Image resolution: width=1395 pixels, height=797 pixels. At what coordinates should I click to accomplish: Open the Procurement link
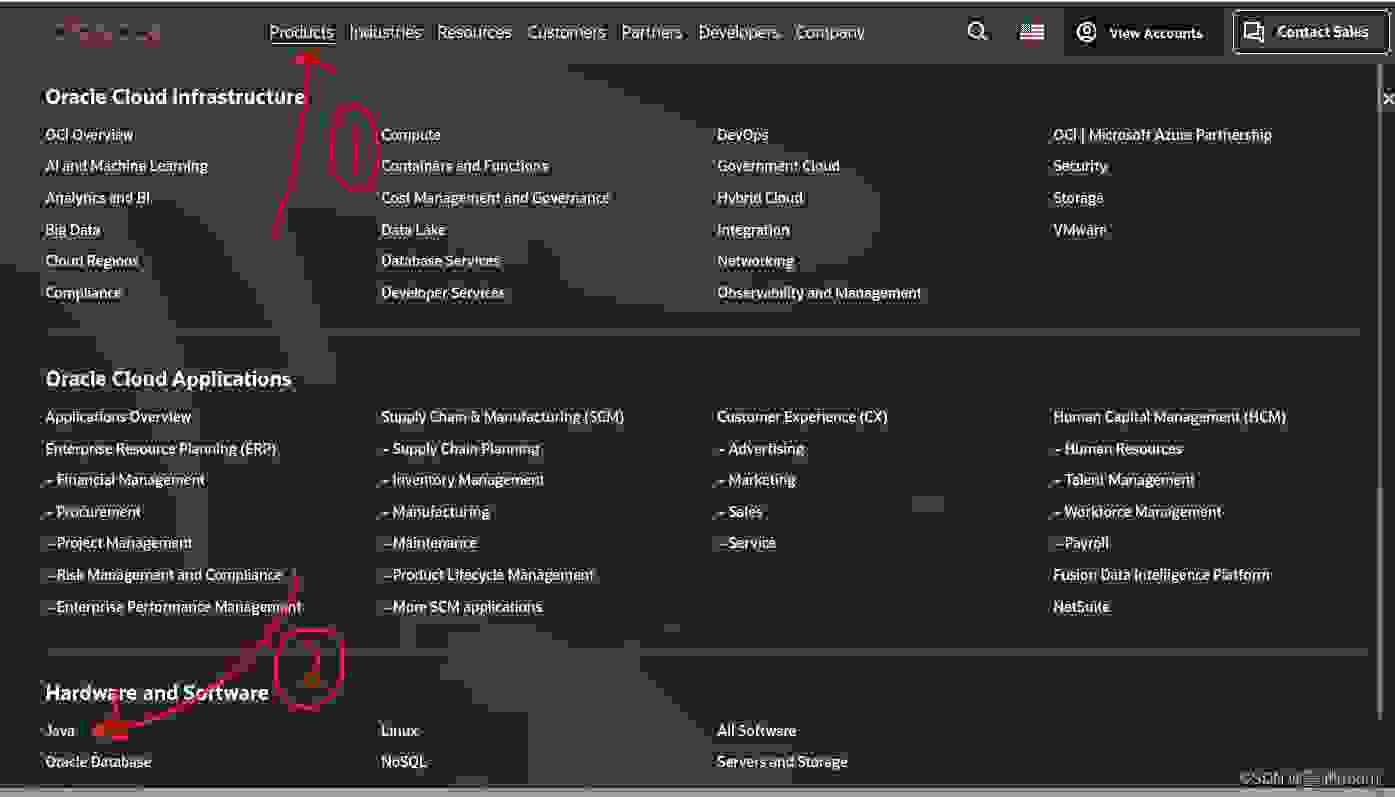[93, 512]
